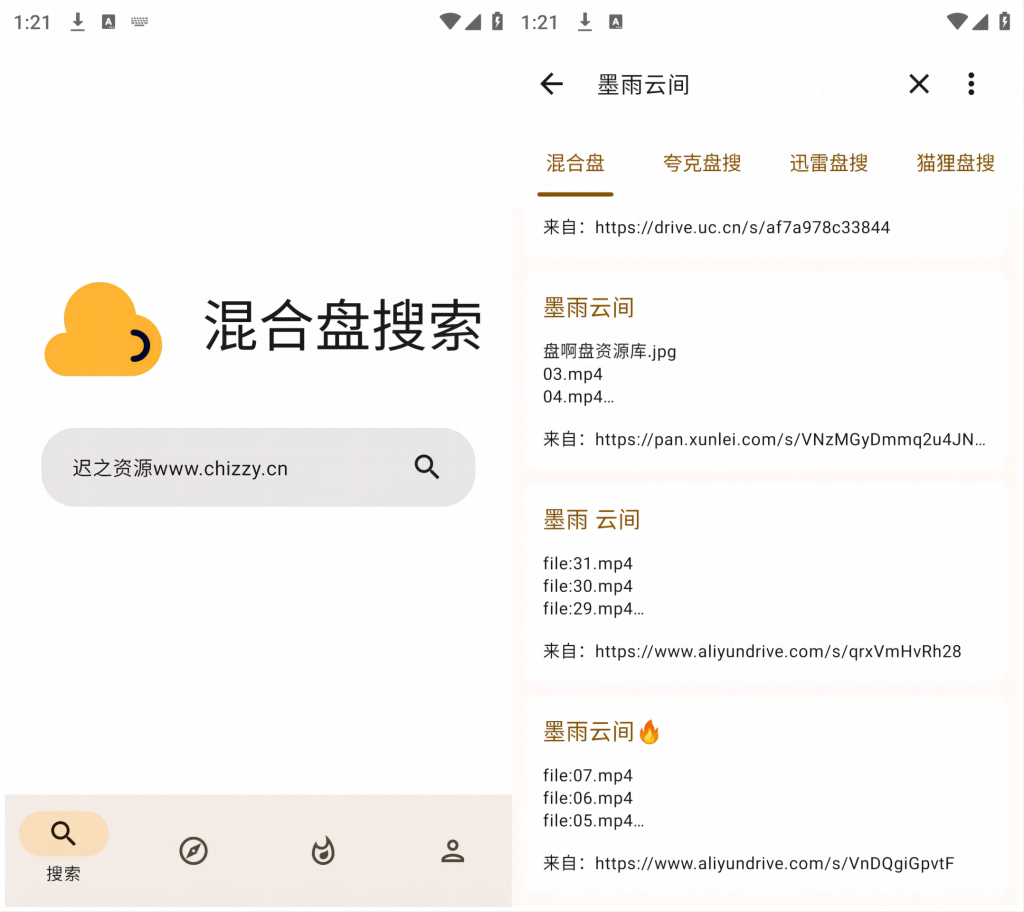Switch to the 夸克盘搜 tab
This screenshot has width=1024, height=912.
[702, 163]
